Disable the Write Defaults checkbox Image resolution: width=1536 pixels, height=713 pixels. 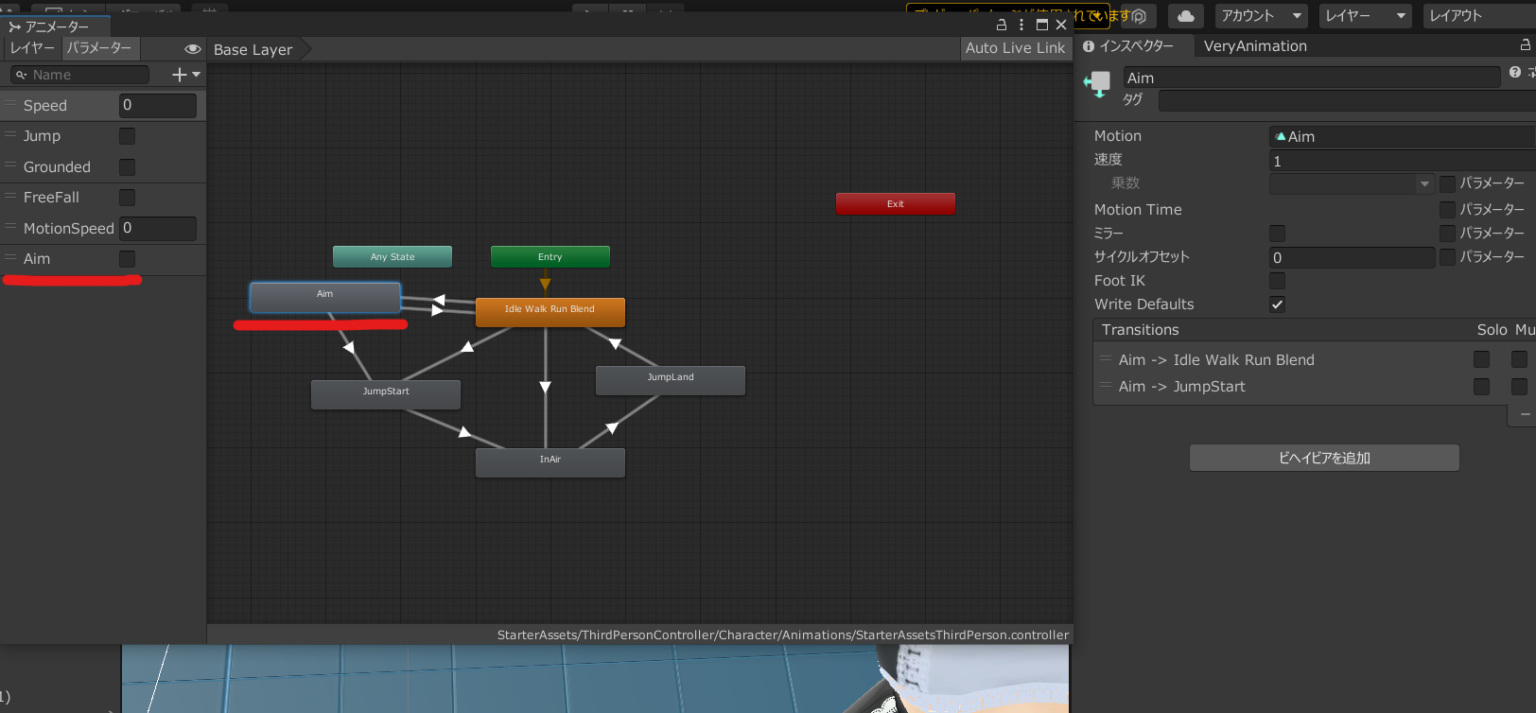tap(1277, 304)
